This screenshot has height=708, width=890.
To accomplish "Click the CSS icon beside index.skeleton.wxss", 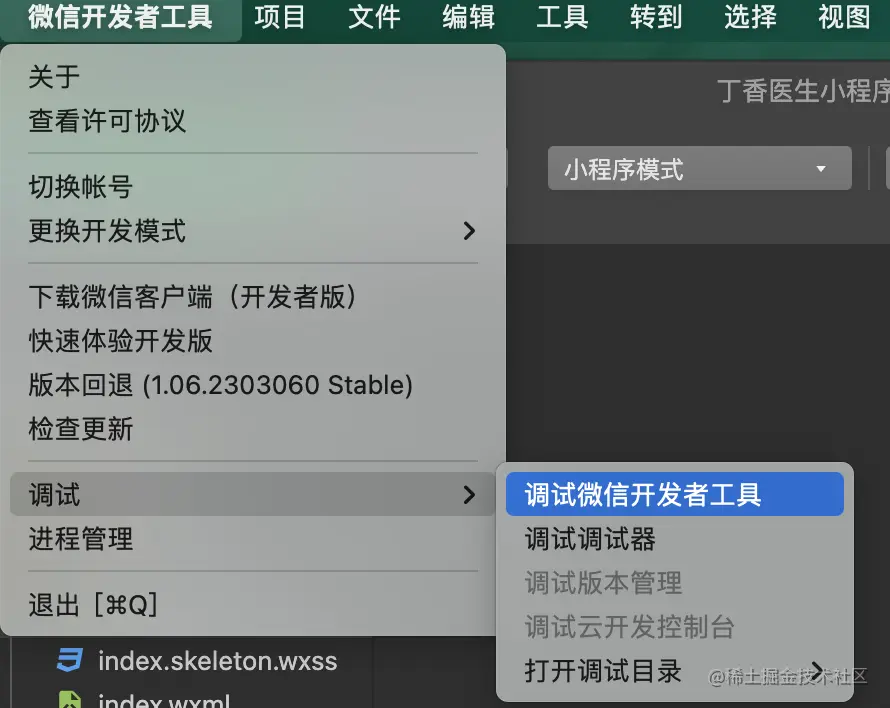I will [x=70, y=660].
